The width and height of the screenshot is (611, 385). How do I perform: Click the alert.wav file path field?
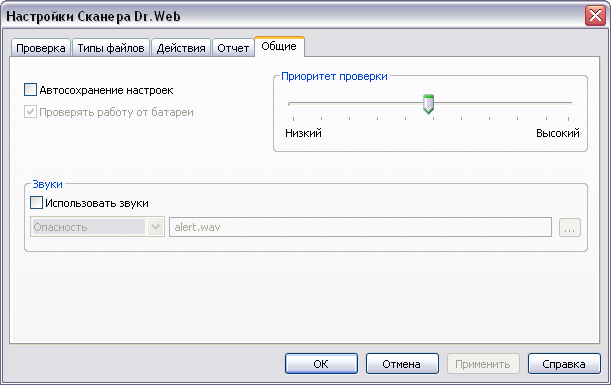coord(360,227)
